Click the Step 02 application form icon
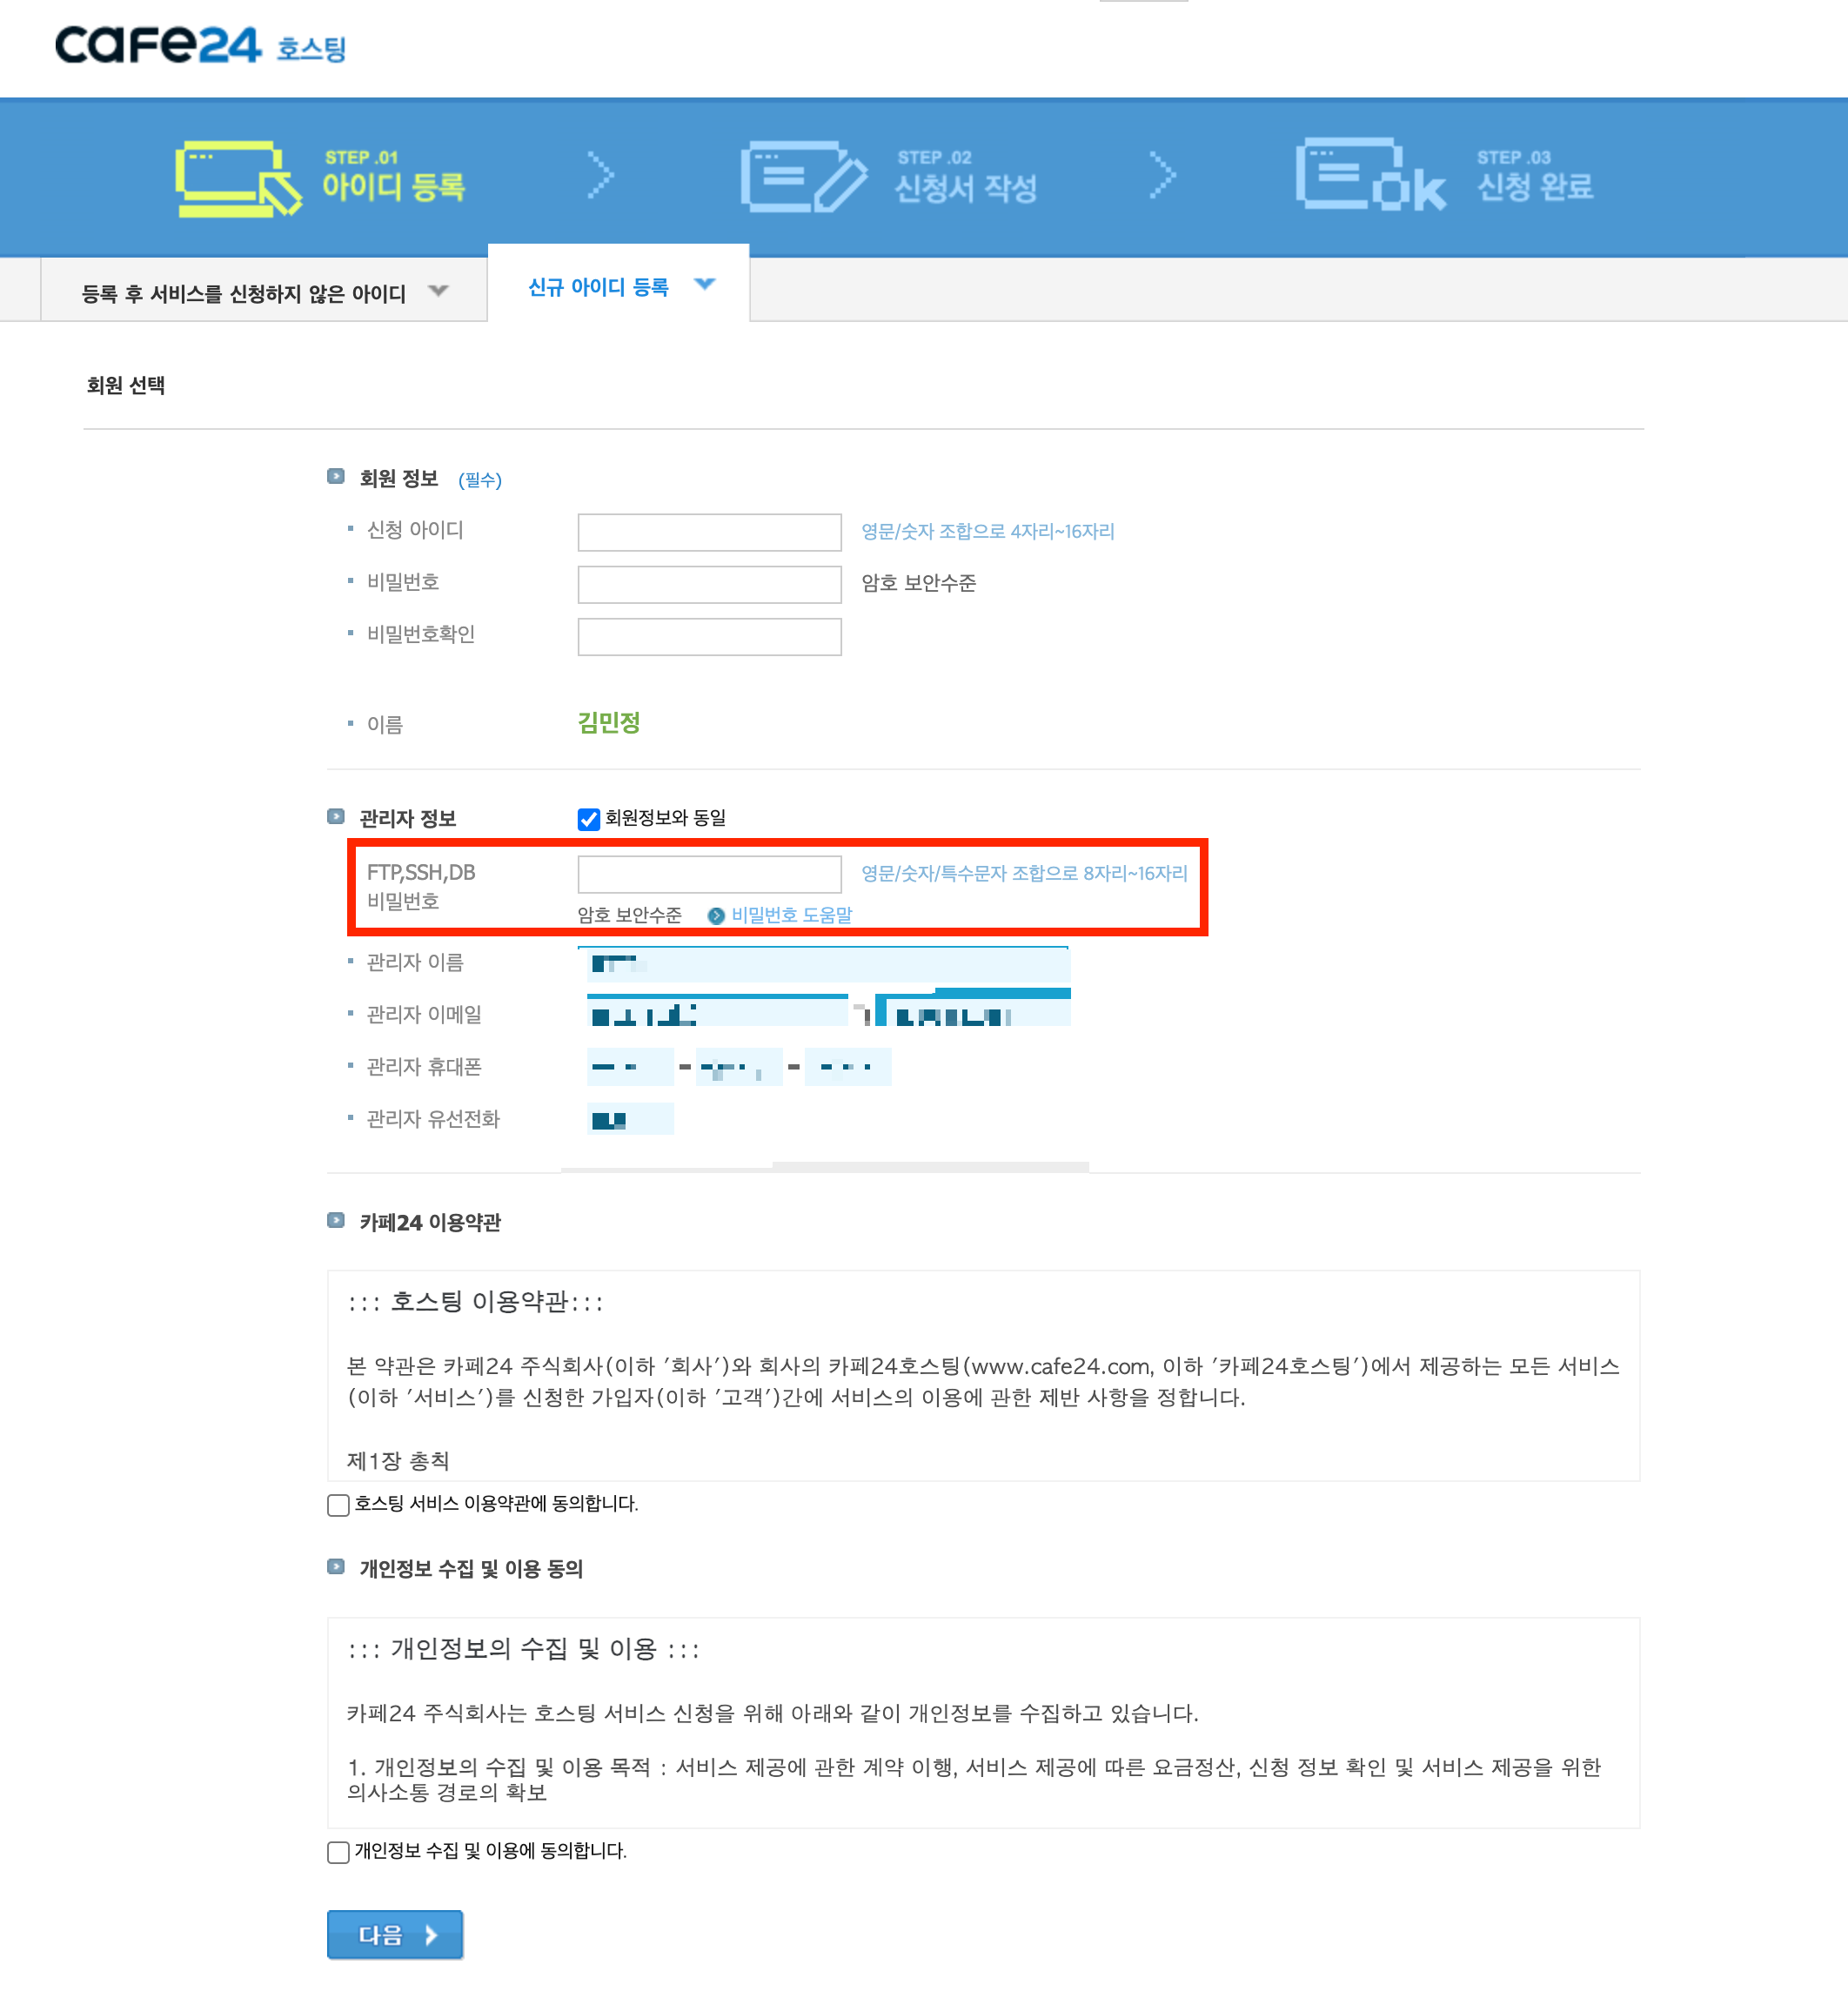1848x2005 pixels. click(x=803, y=177)
